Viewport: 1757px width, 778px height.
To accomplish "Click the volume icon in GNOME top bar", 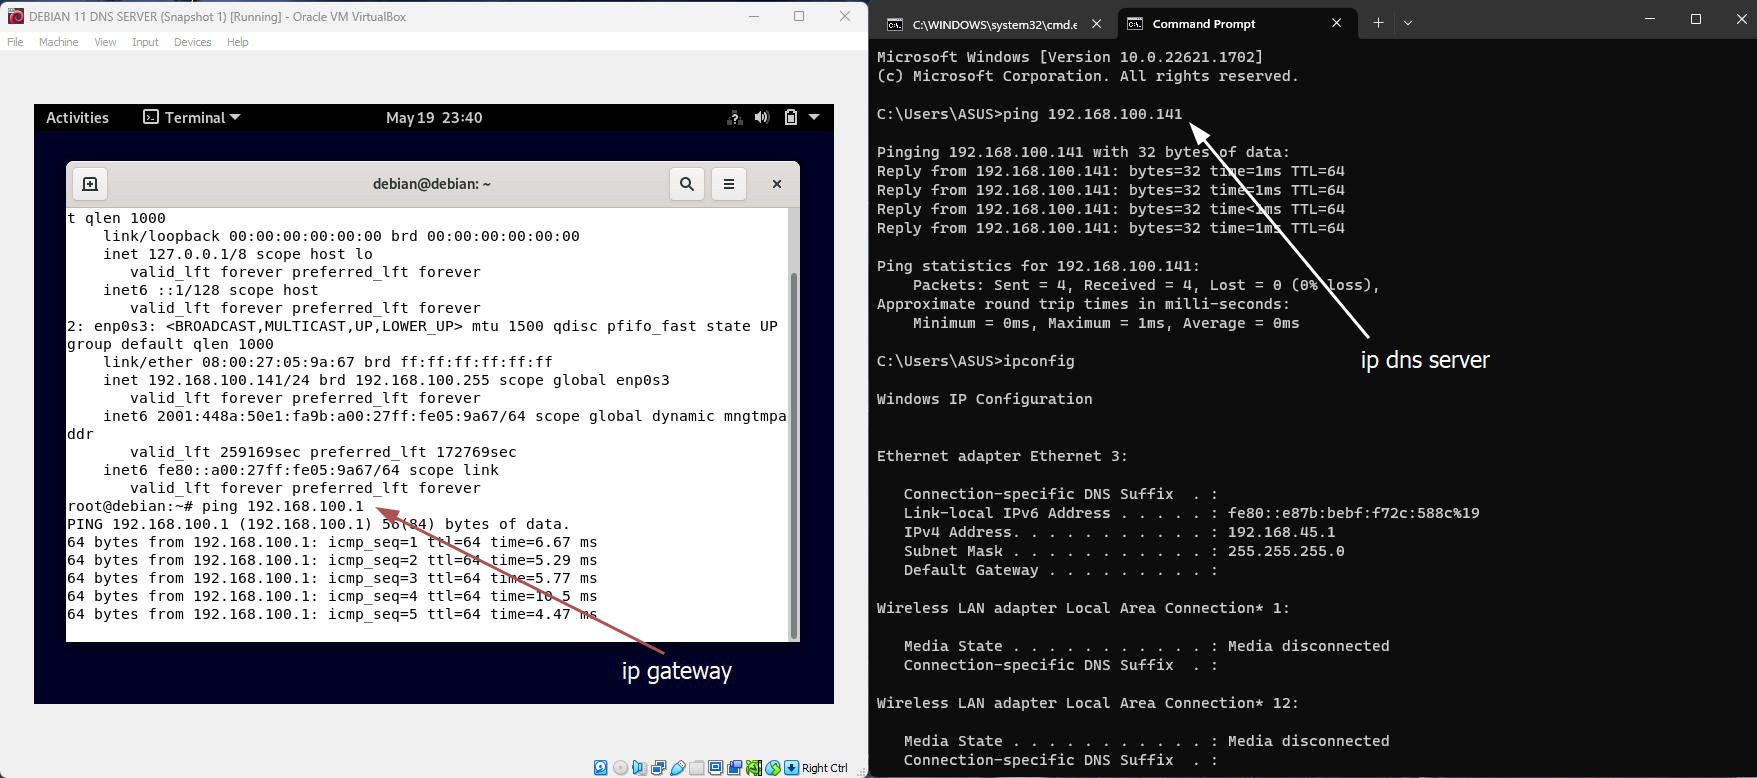I will [762, 118].
